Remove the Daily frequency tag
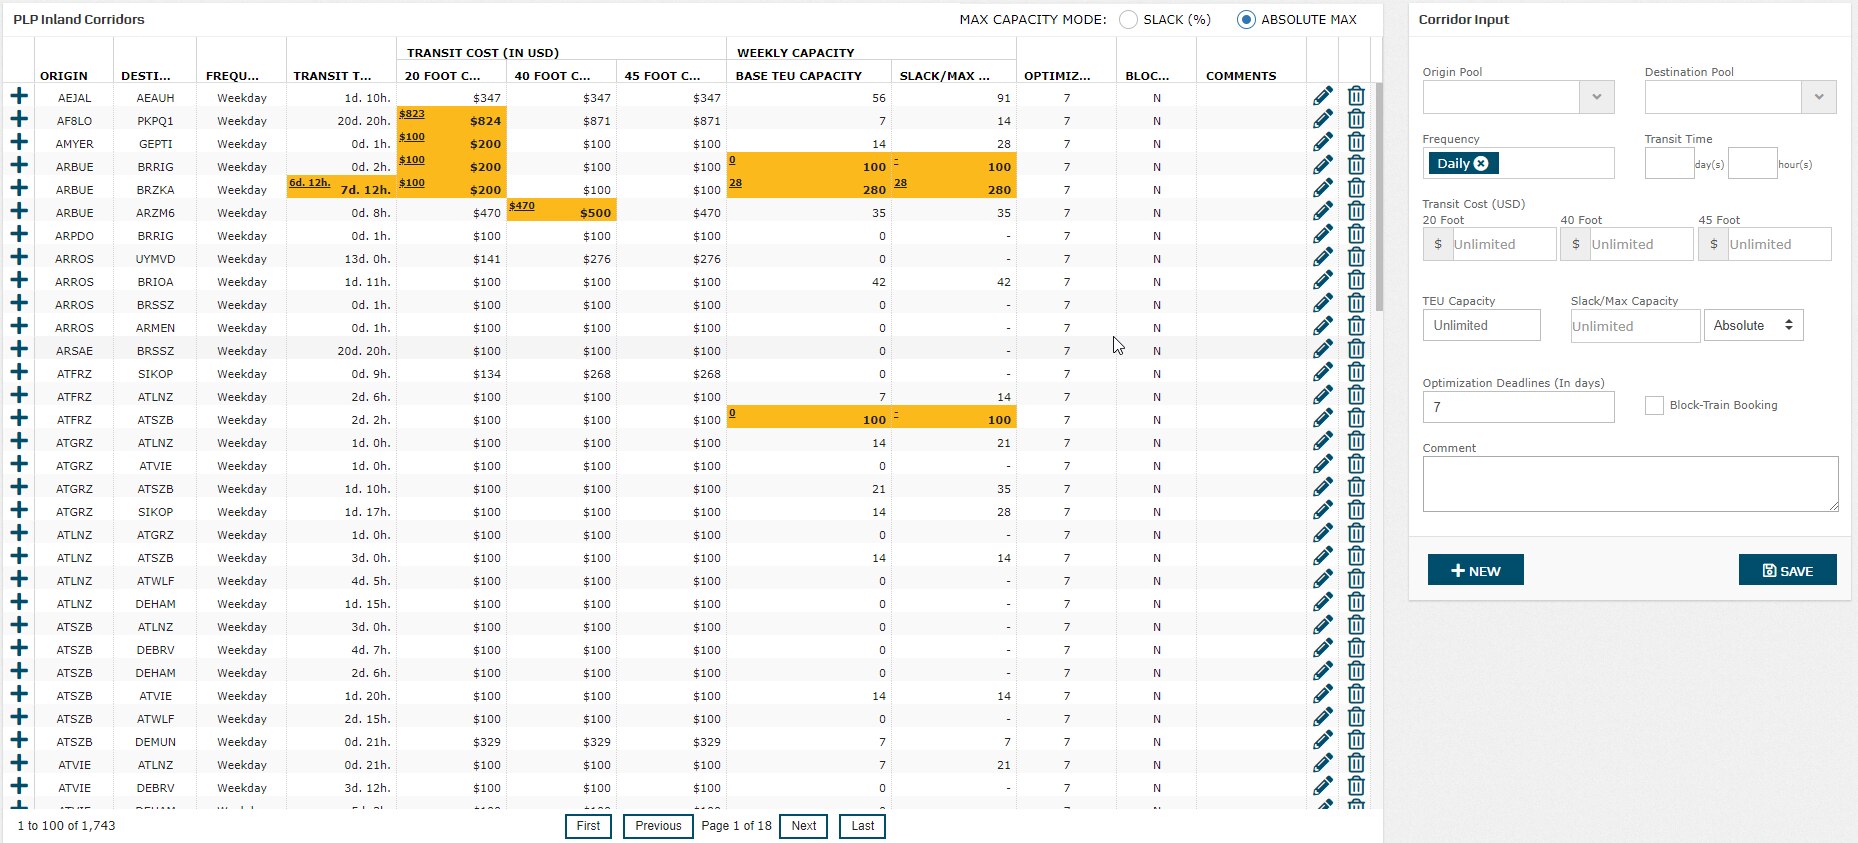1858x843 pixels. (1481, 164)
